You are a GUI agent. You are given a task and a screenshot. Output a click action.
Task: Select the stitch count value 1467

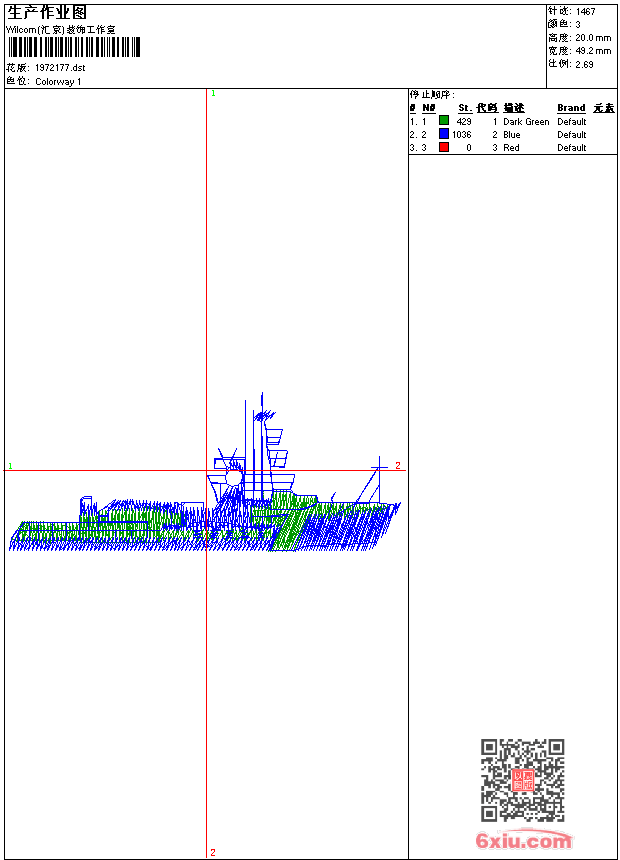click(585, 12)
